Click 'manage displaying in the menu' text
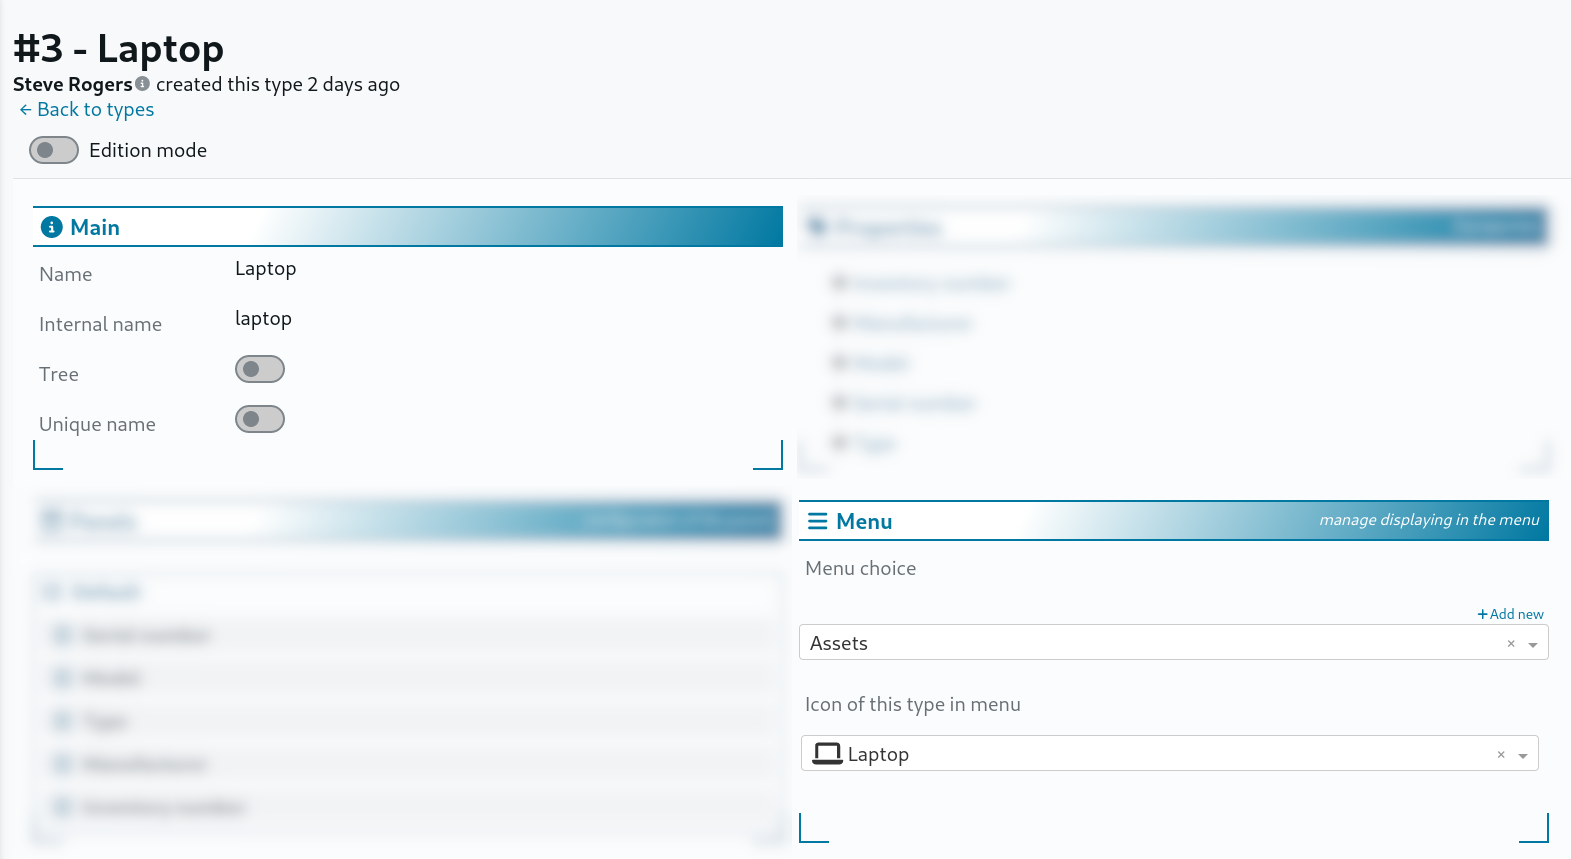 coord(1428,520)
